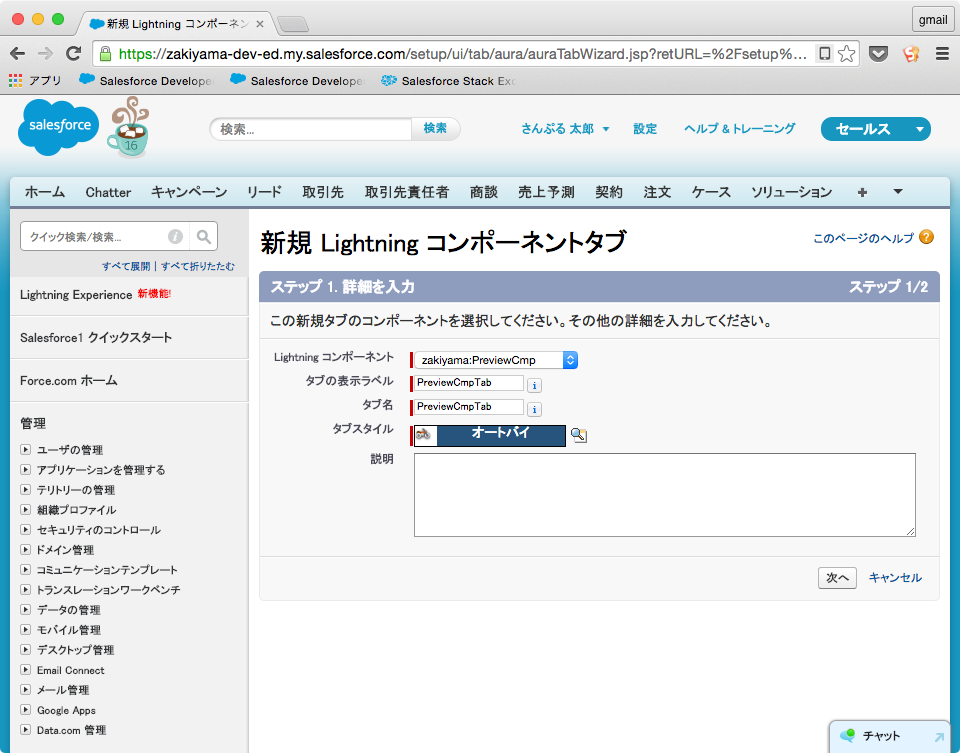Click the キャンセル link

tap(895, 577)
